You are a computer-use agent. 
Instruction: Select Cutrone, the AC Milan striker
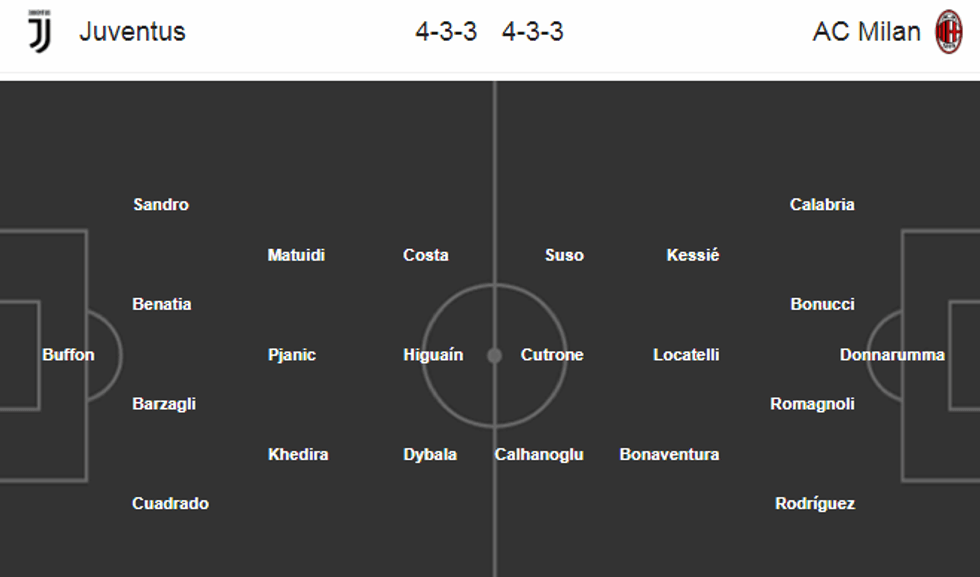(552, 355)
